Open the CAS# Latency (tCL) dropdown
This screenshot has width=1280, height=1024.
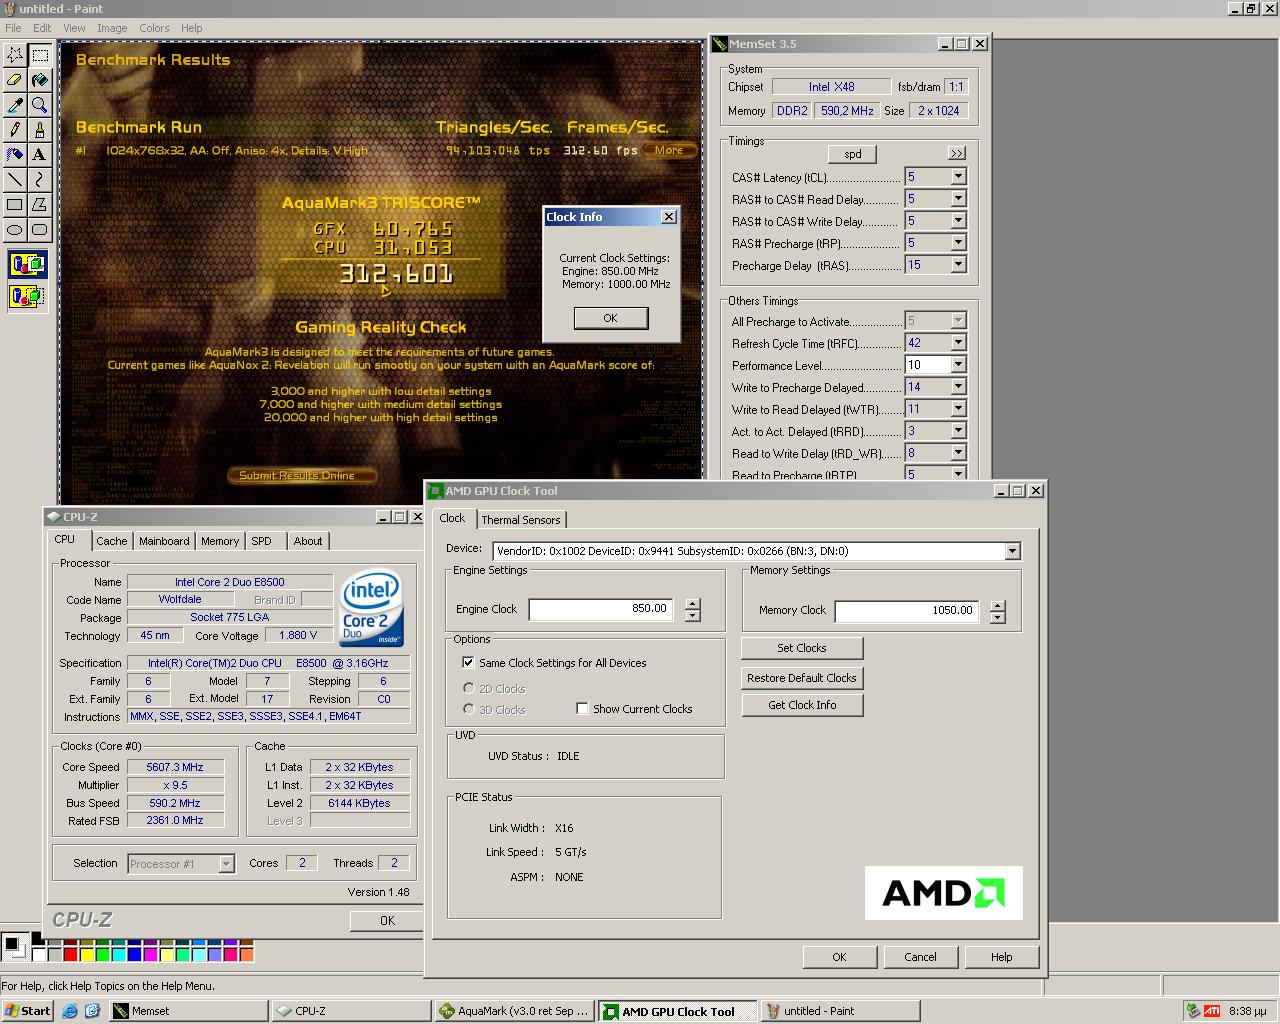[958, 177]
